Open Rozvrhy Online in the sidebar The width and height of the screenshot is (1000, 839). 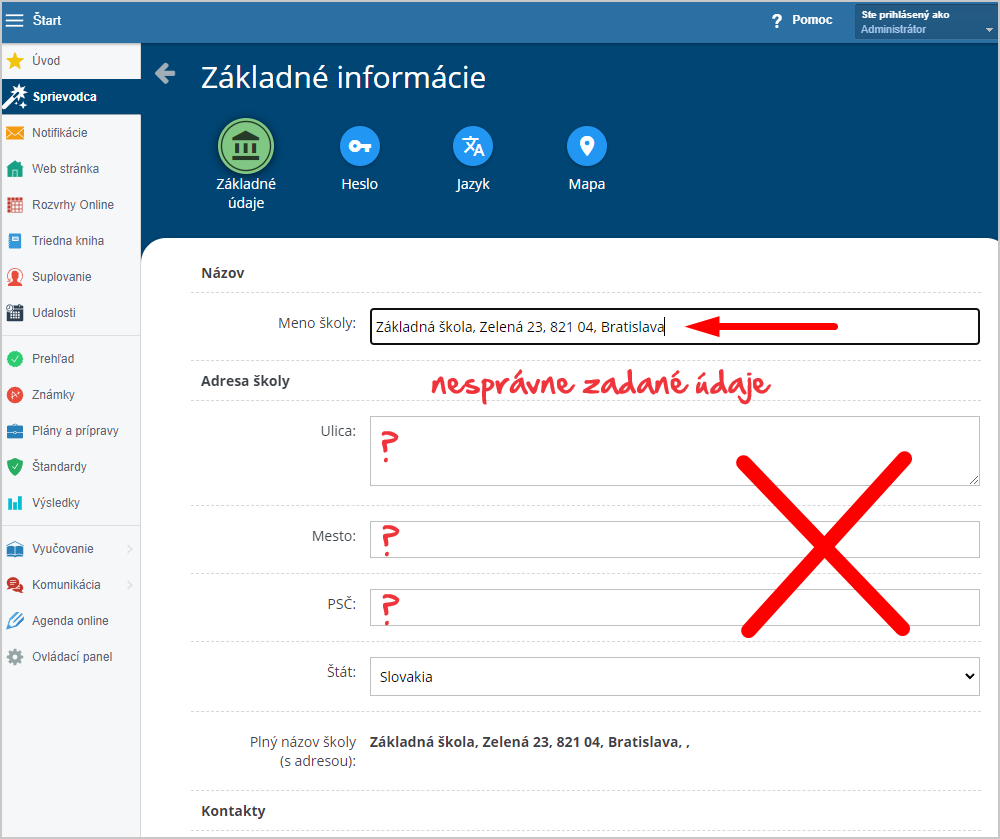[x=71, y=205]
